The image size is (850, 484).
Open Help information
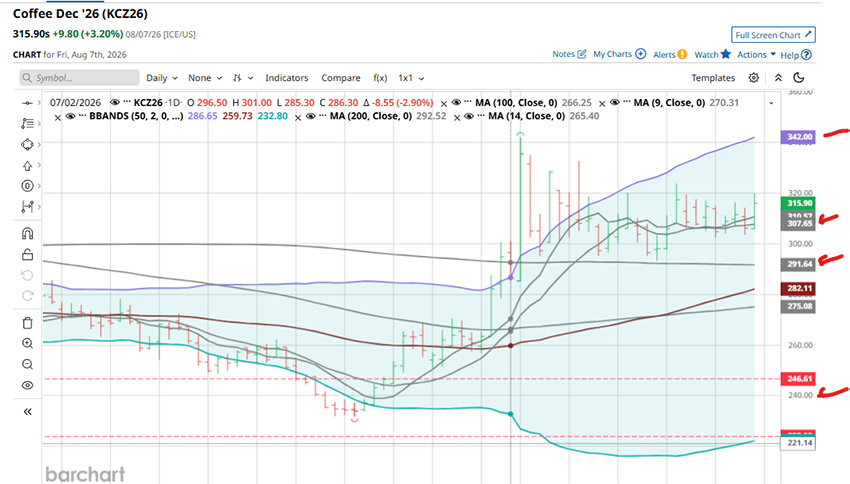(796, 55)
